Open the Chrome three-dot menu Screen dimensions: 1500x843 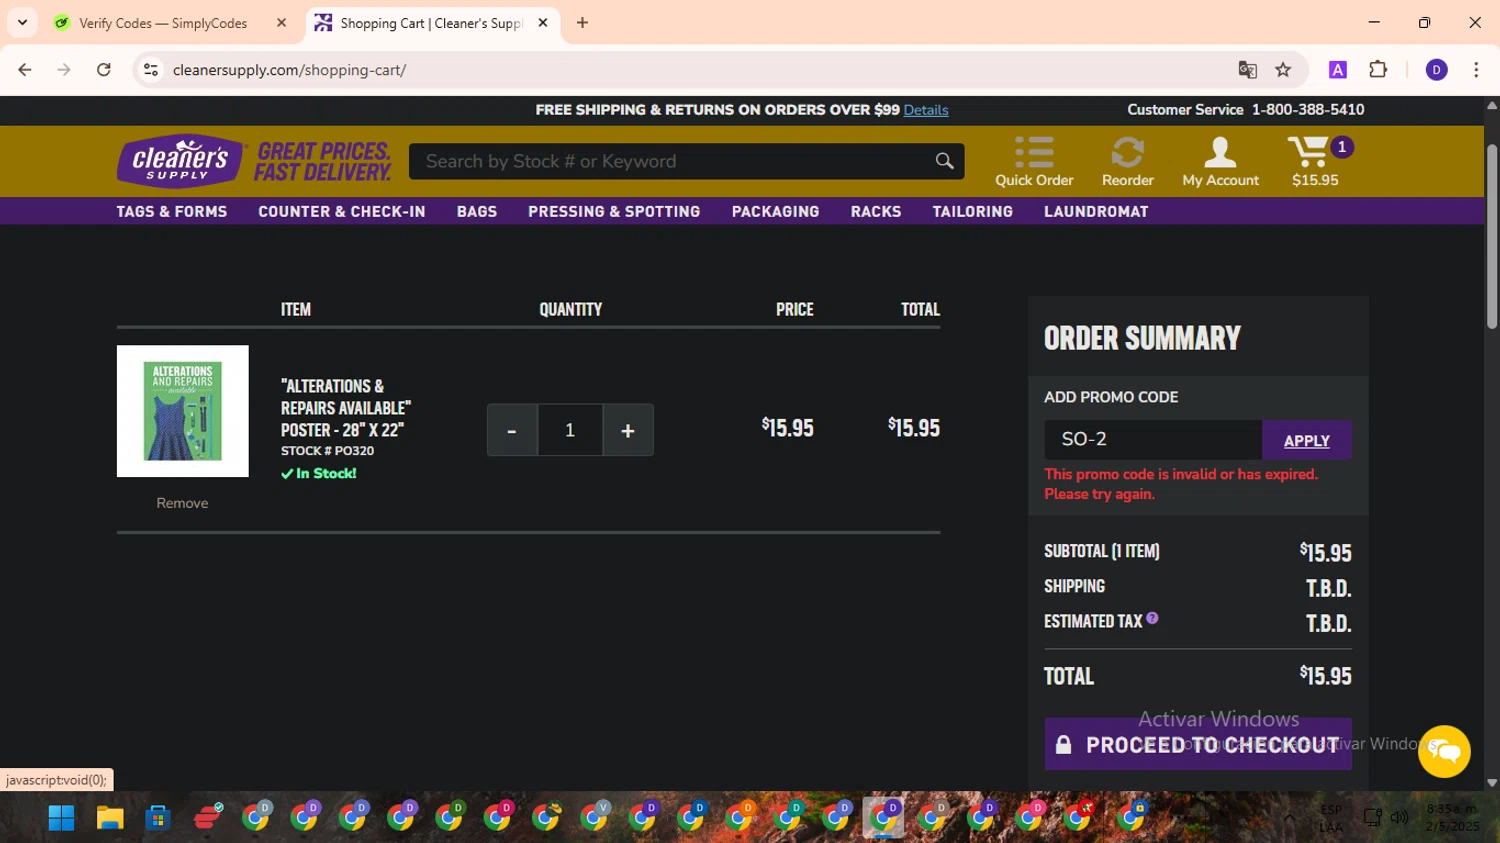pos(1476,70)
